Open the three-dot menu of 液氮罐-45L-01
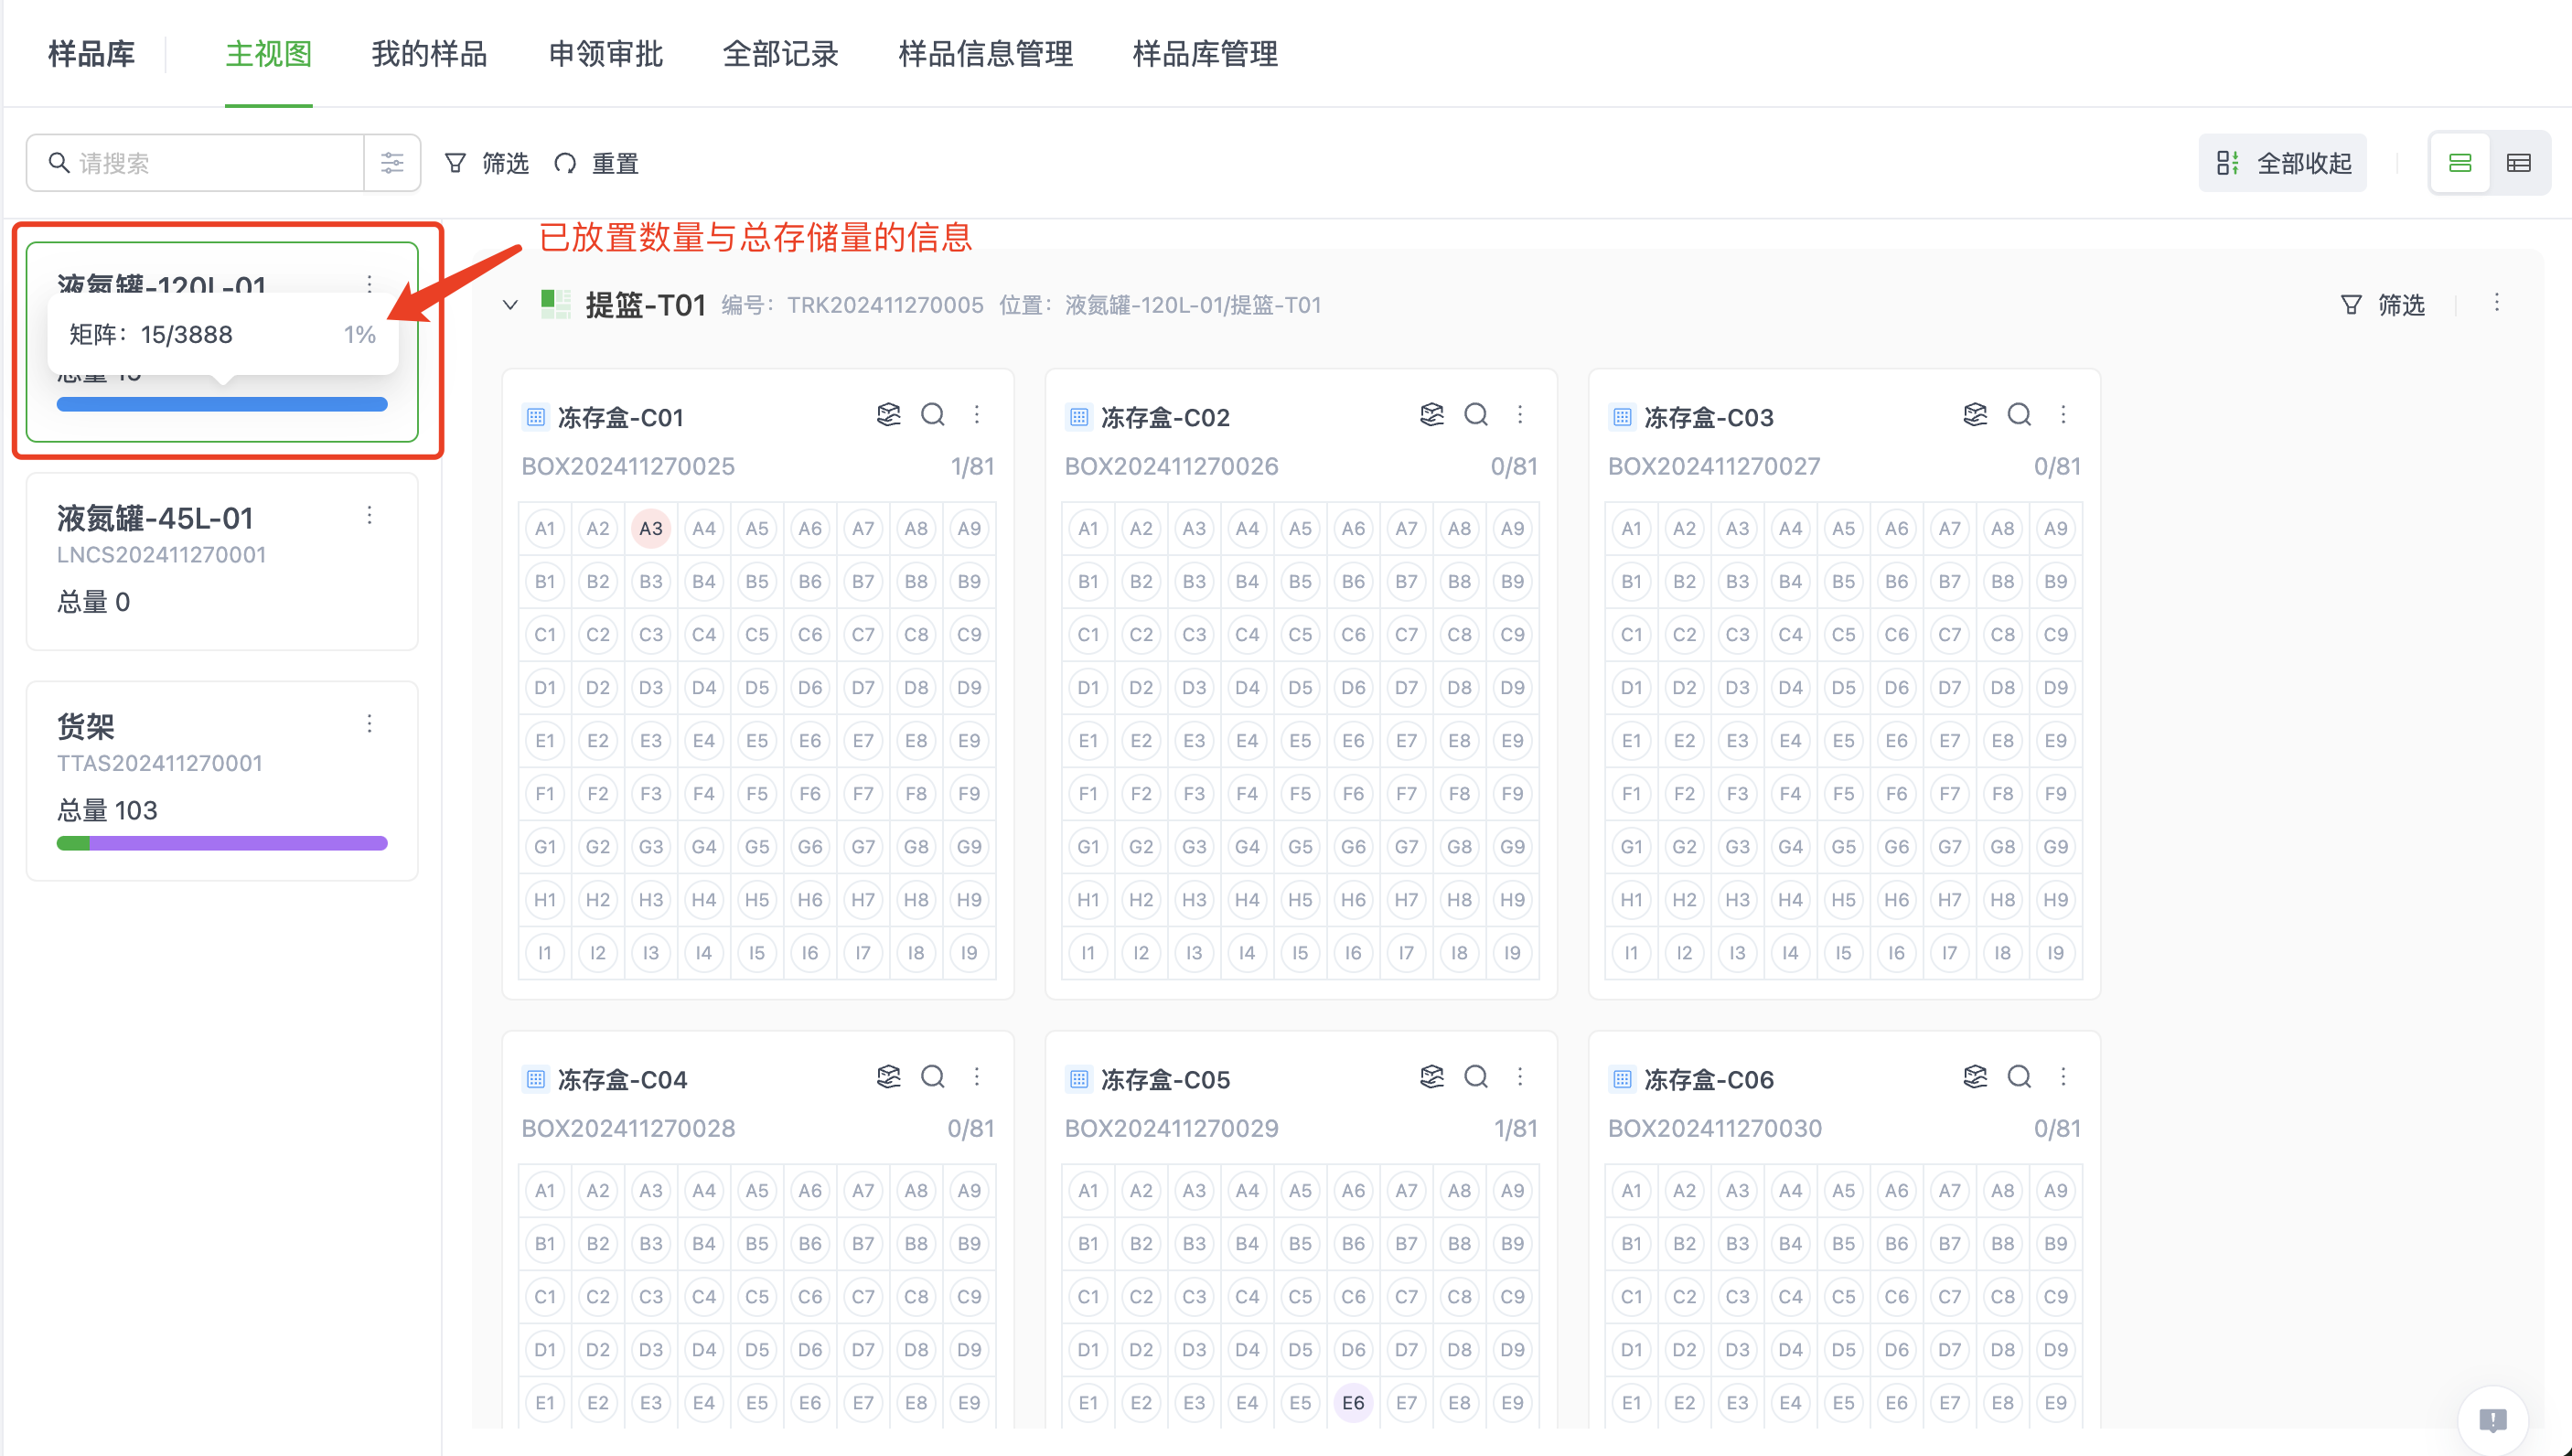 (369, 515)
